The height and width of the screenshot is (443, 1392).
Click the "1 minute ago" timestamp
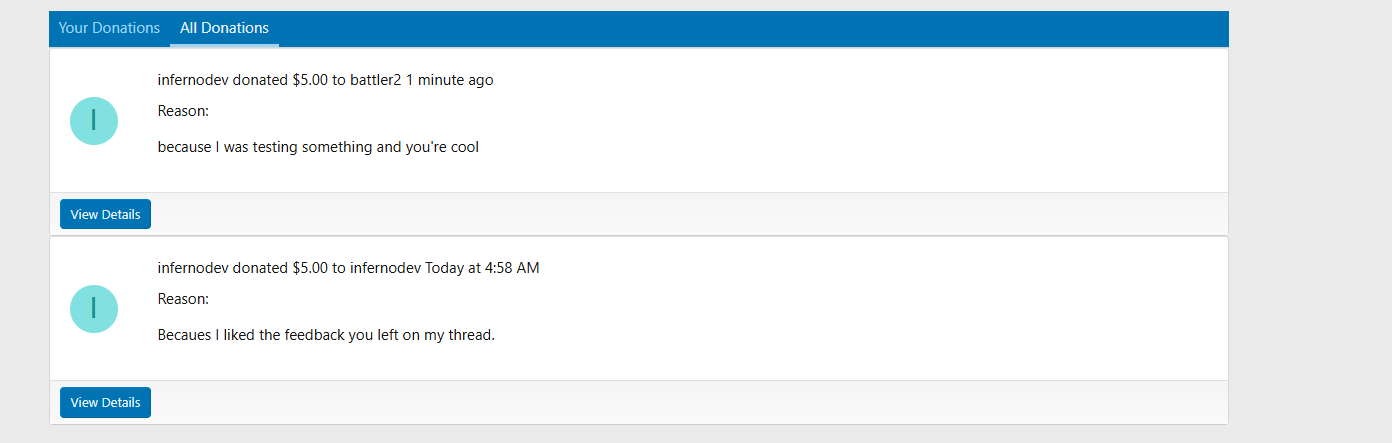449,80
